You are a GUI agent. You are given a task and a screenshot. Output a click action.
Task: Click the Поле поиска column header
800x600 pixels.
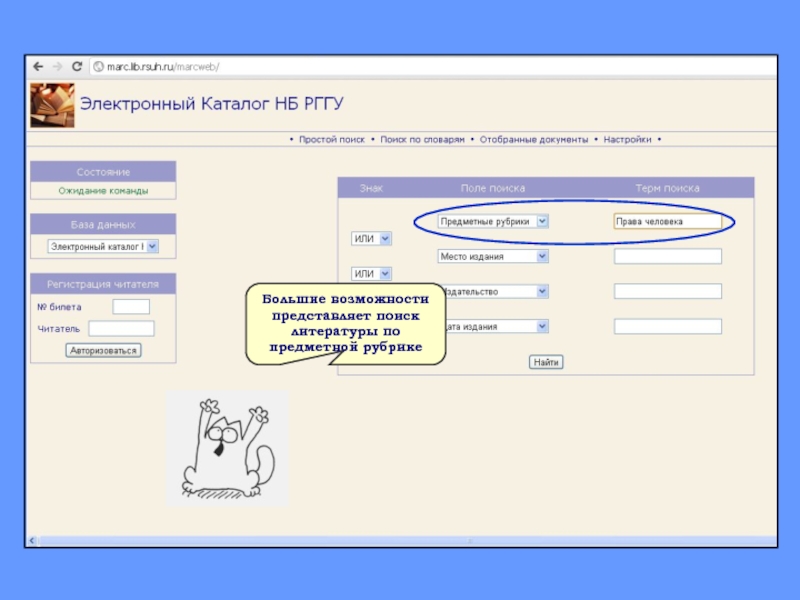[x=493, y=188]
